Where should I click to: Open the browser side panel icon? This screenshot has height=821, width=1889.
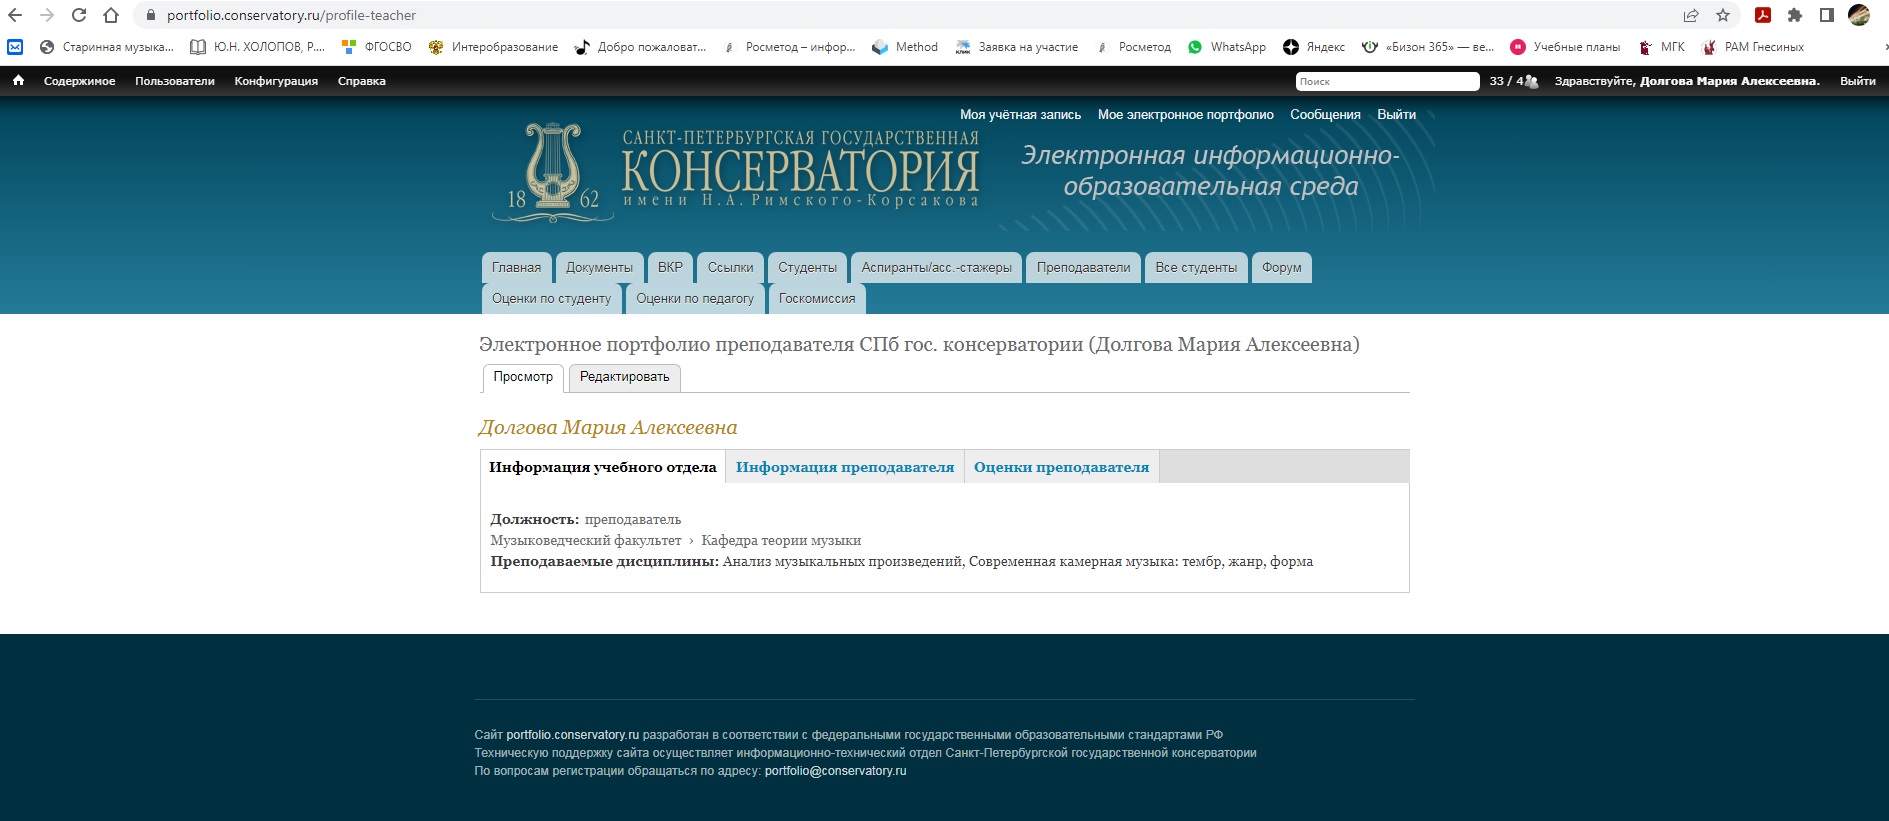coord(1826,15)
